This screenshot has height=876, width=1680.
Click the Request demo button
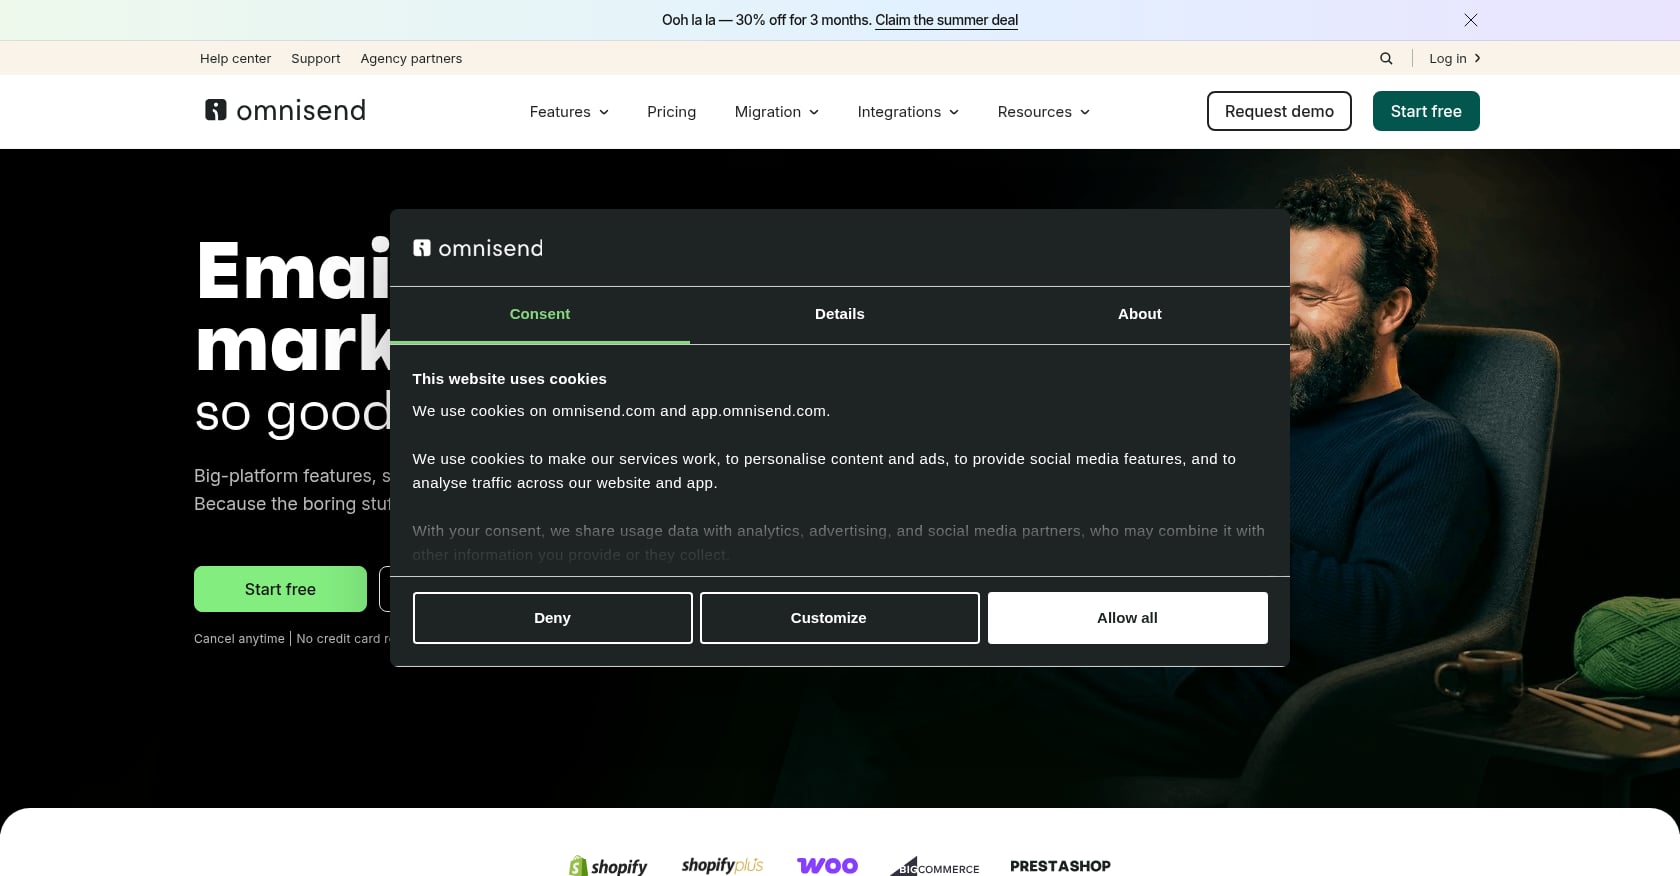point(1279,111)
